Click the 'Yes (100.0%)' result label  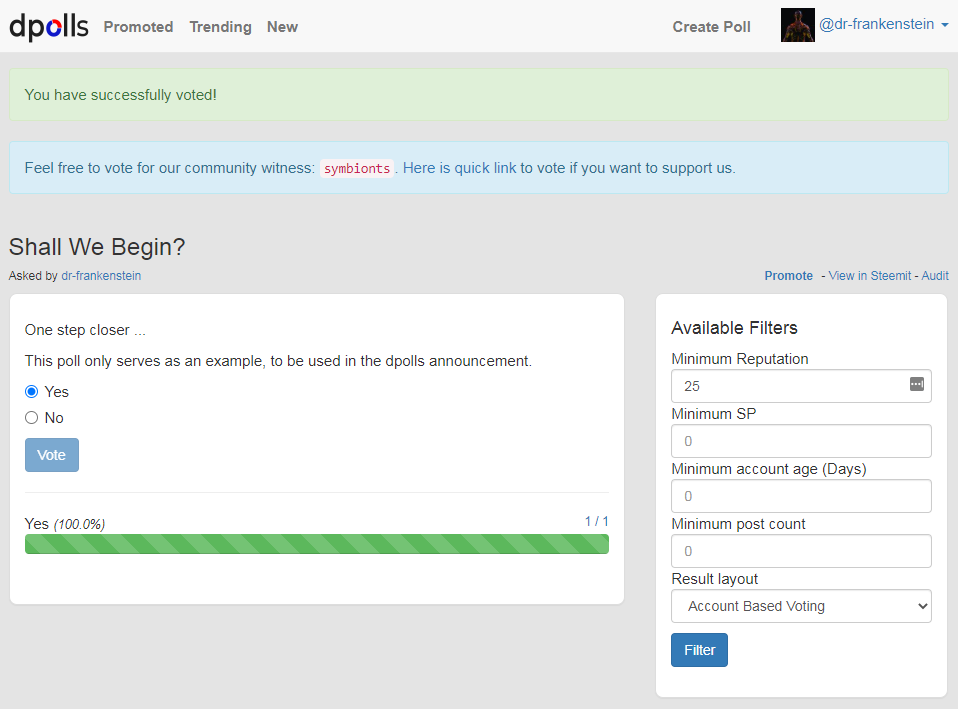click(65, 524)
